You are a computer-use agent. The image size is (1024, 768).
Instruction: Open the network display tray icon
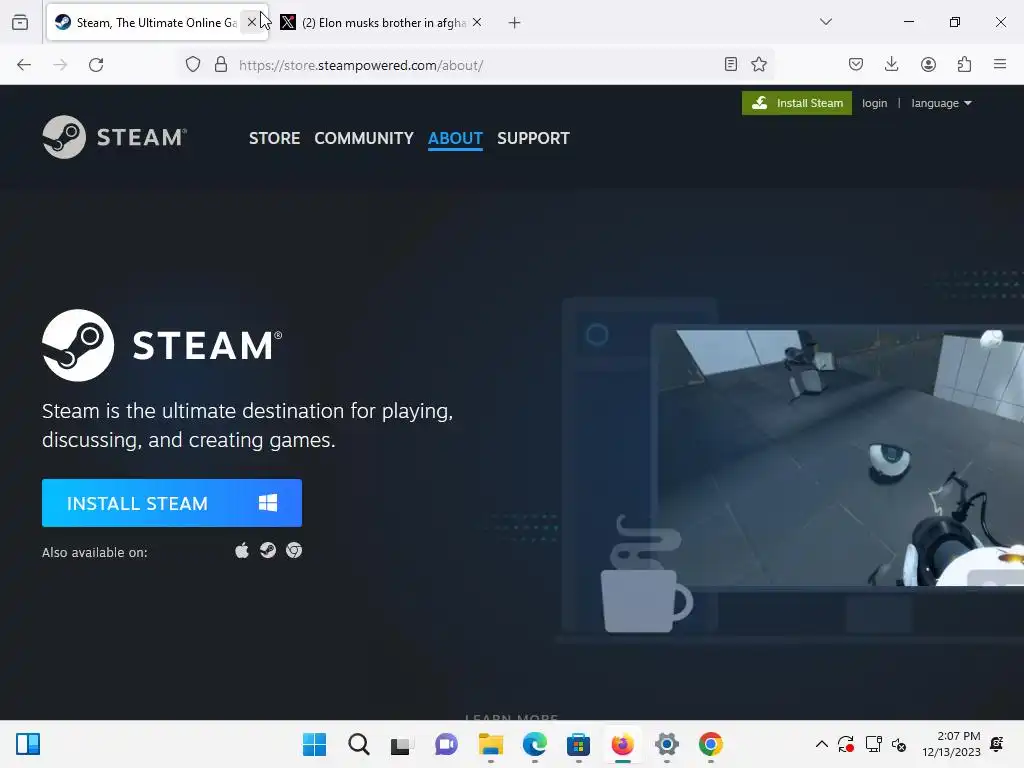[x=873, y=744]
